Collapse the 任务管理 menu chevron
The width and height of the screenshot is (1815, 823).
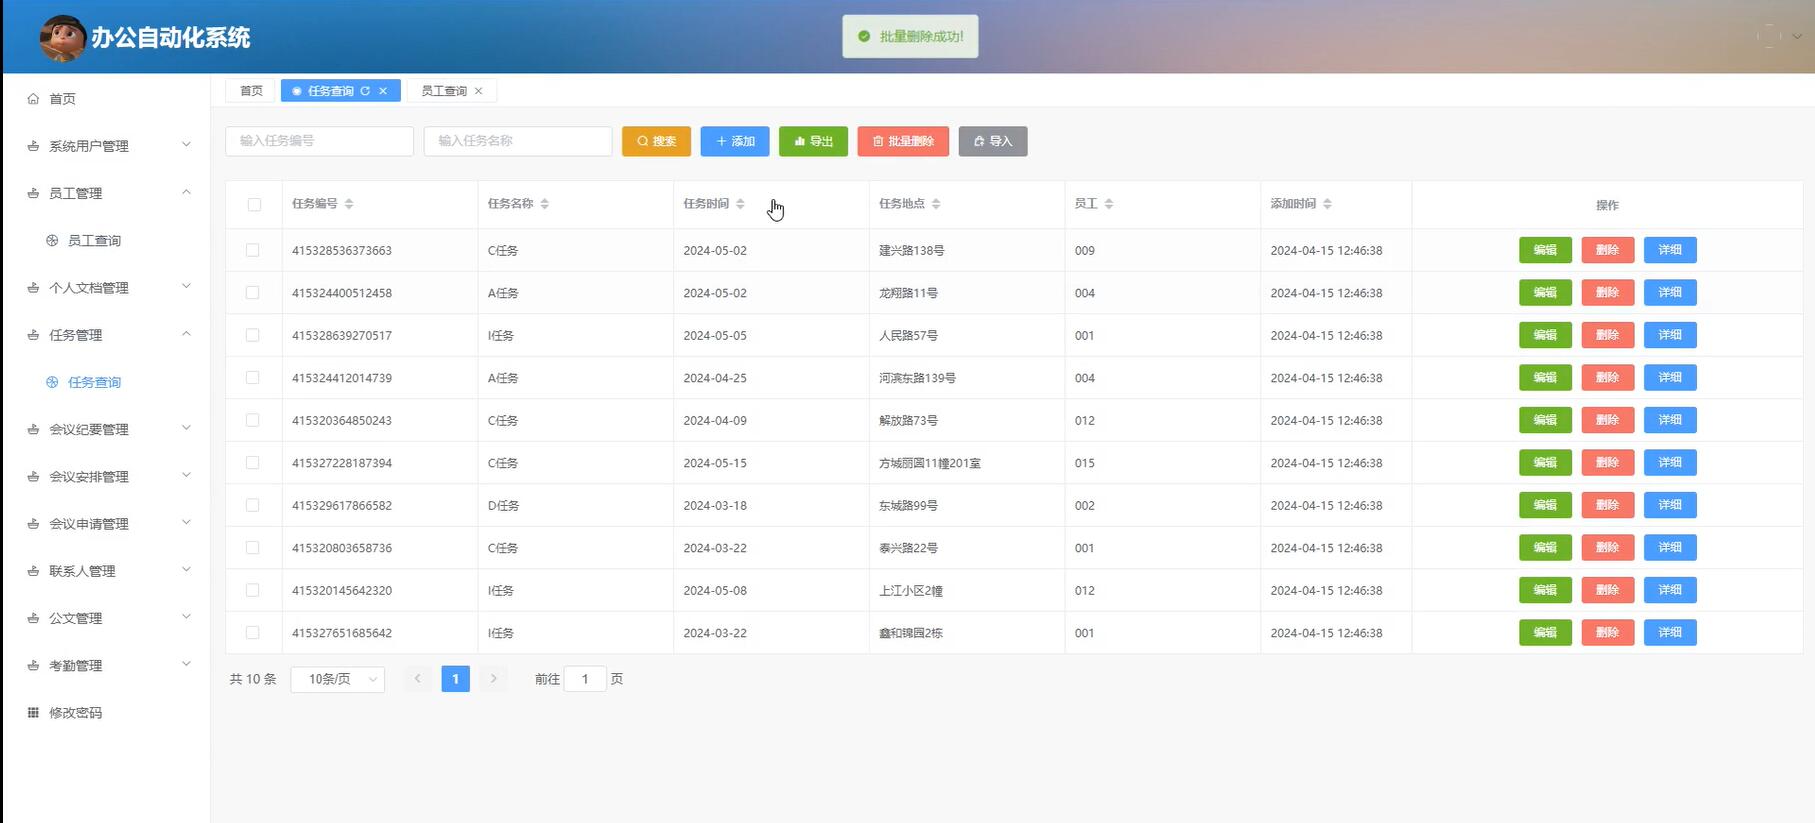186,334
